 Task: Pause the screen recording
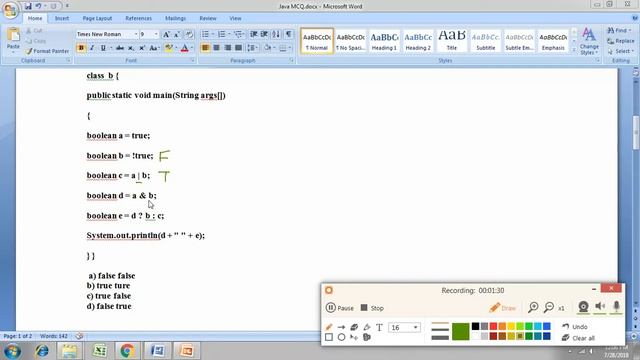(x=340, y=308)
